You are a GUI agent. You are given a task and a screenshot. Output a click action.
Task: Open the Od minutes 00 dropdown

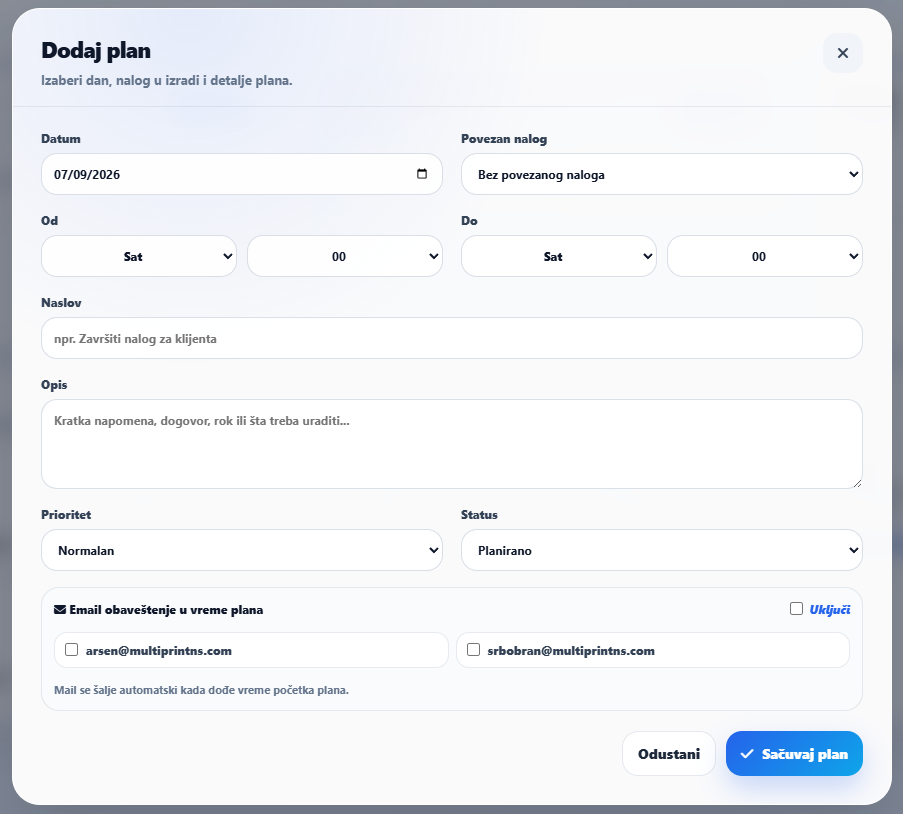[x=345, y=256]
